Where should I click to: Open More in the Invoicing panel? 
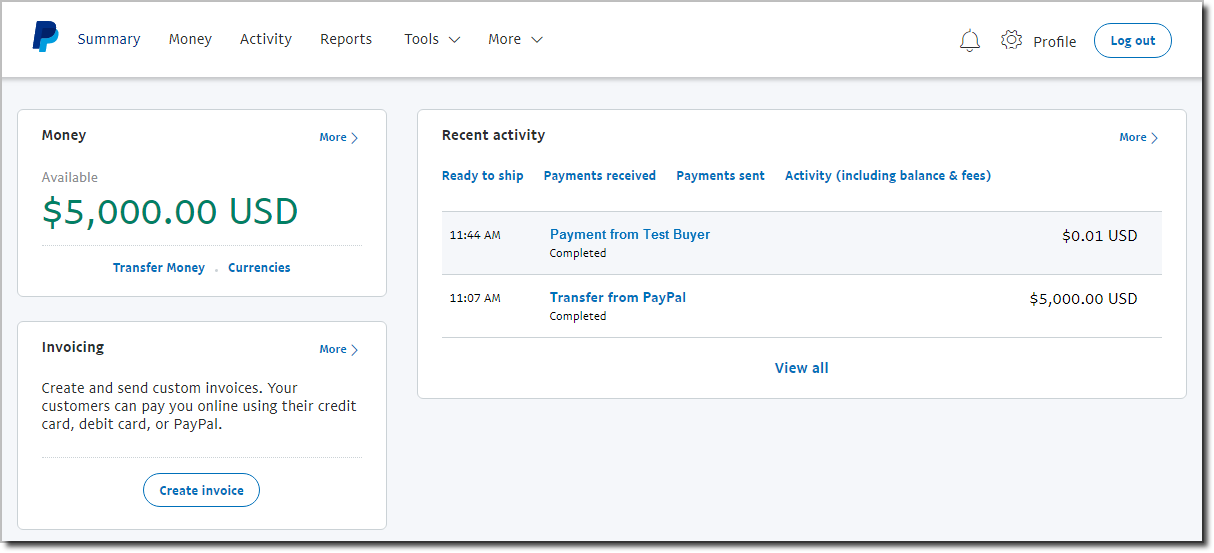click(338, 350)
